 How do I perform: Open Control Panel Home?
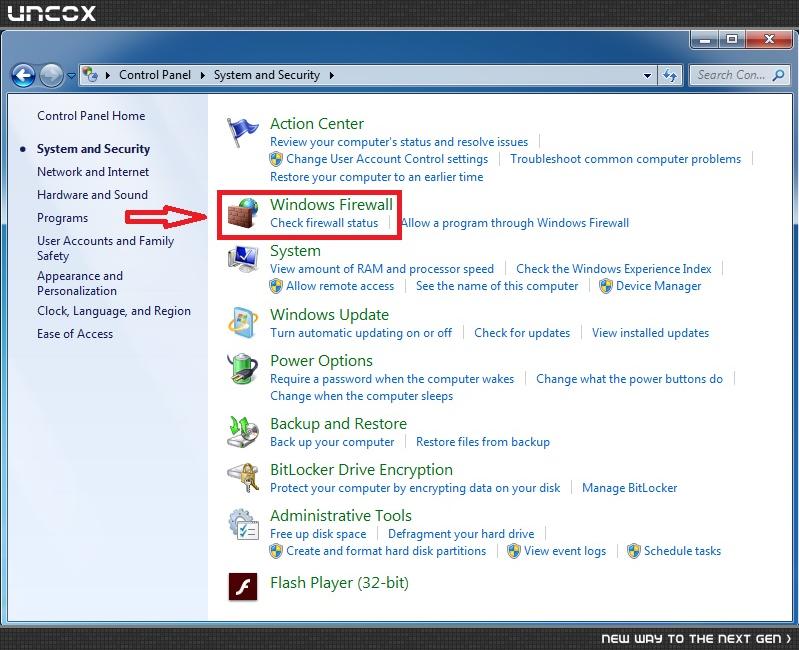coord(91,116)
